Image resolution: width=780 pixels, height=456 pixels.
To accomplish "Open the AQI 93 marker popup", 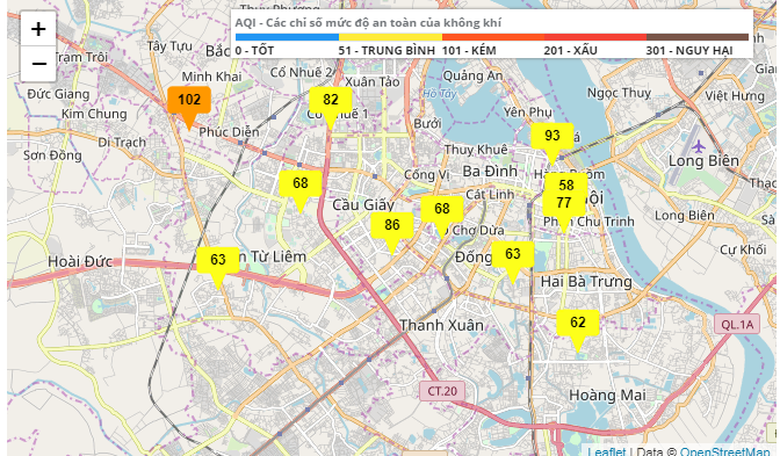I will [x=552, y=136].
